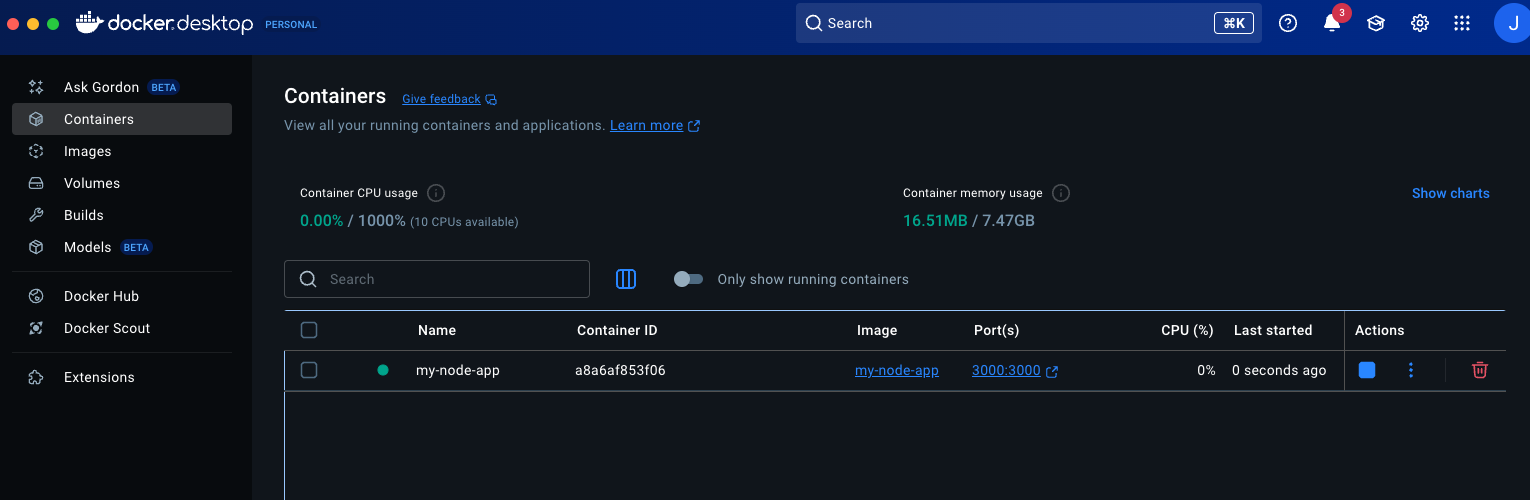Image resolution: width=1530 pixels, height=500 pixels.
Task: Go to the Volumes section
Action: [122, 183]
